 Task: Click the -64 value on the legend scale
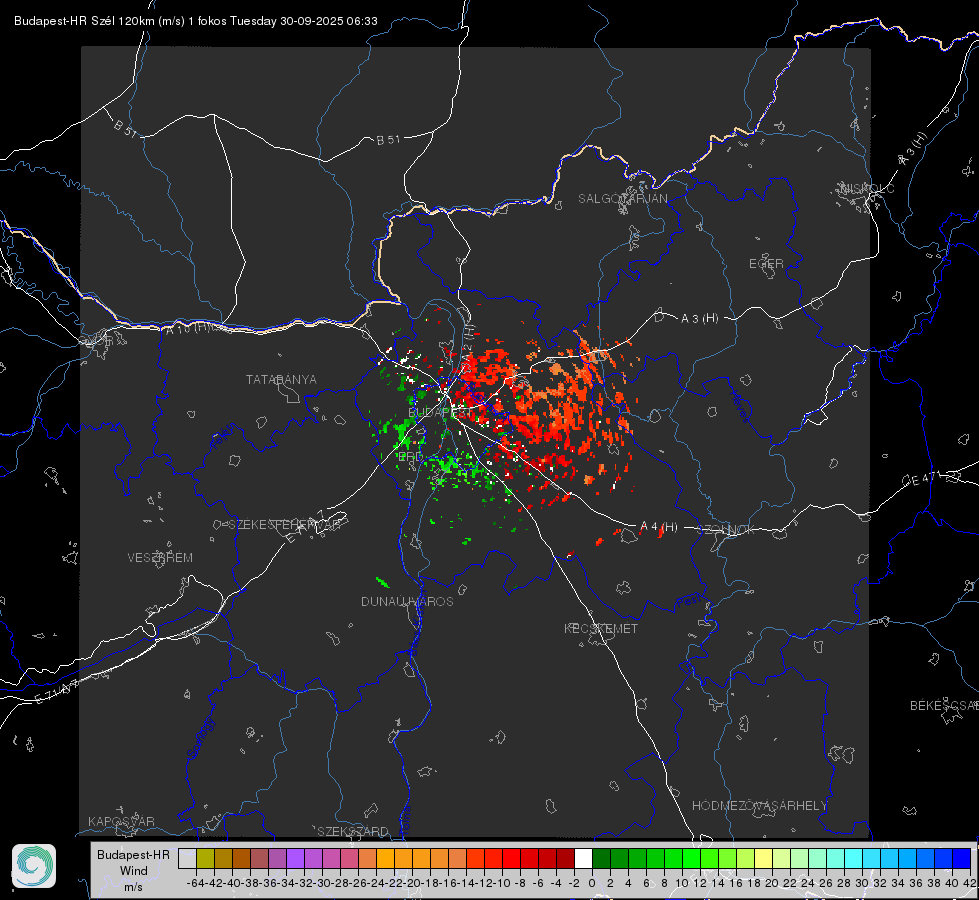(x=195, y=883)
